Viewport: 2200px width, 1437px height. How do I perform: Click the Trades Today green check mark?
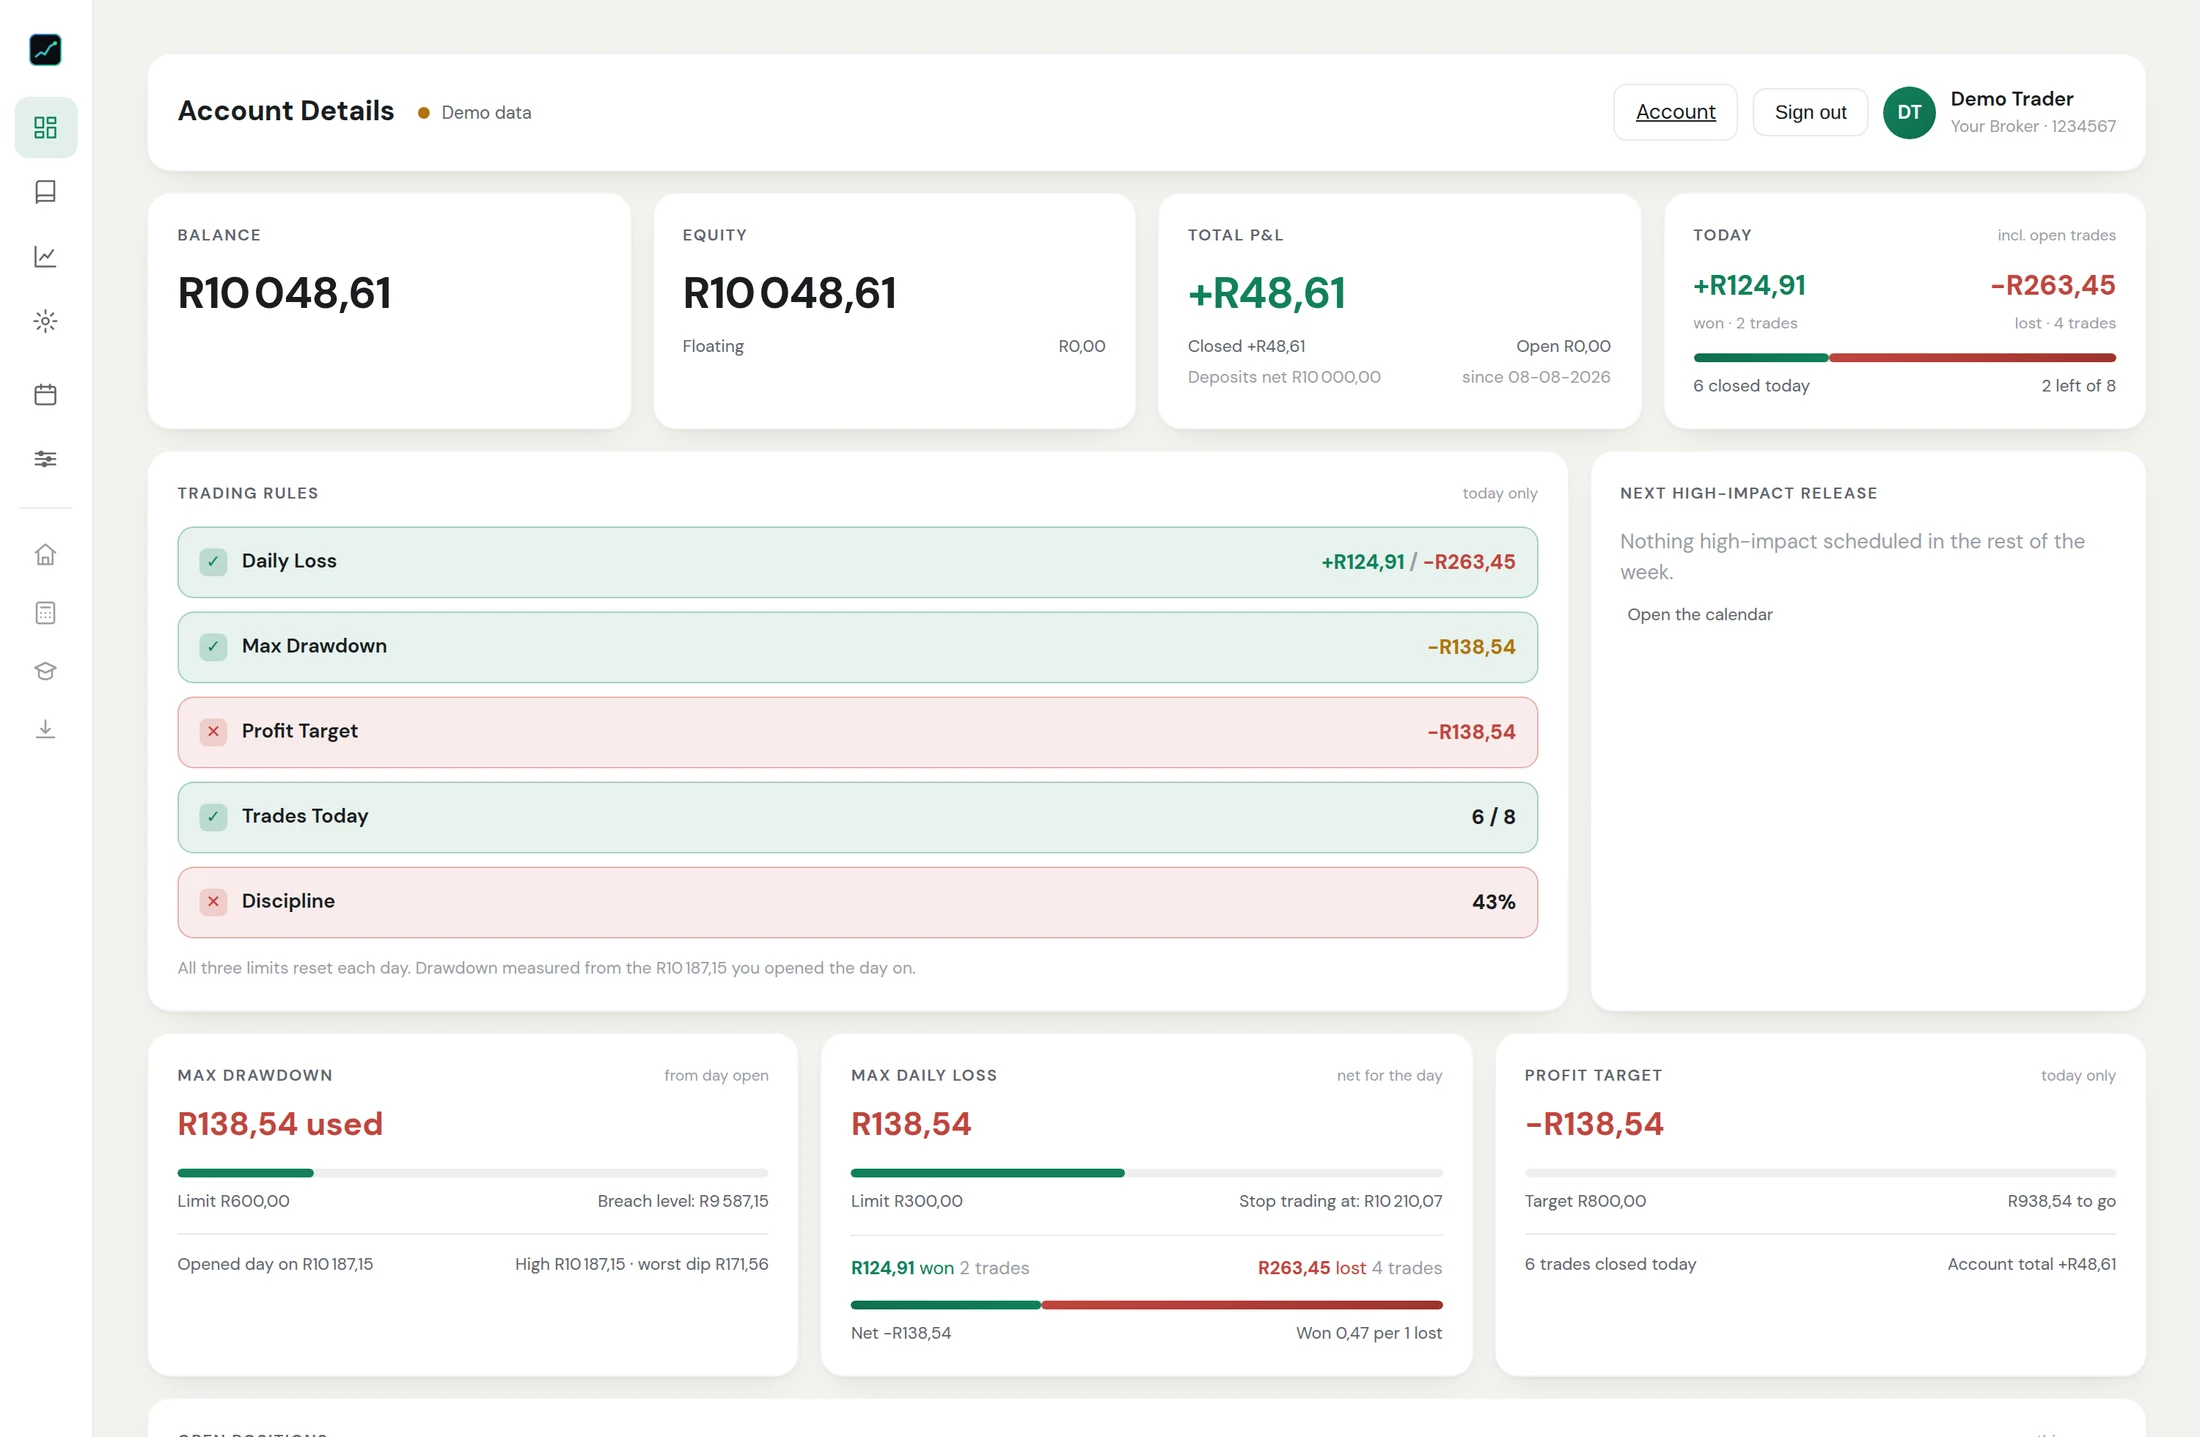point(213,816)
